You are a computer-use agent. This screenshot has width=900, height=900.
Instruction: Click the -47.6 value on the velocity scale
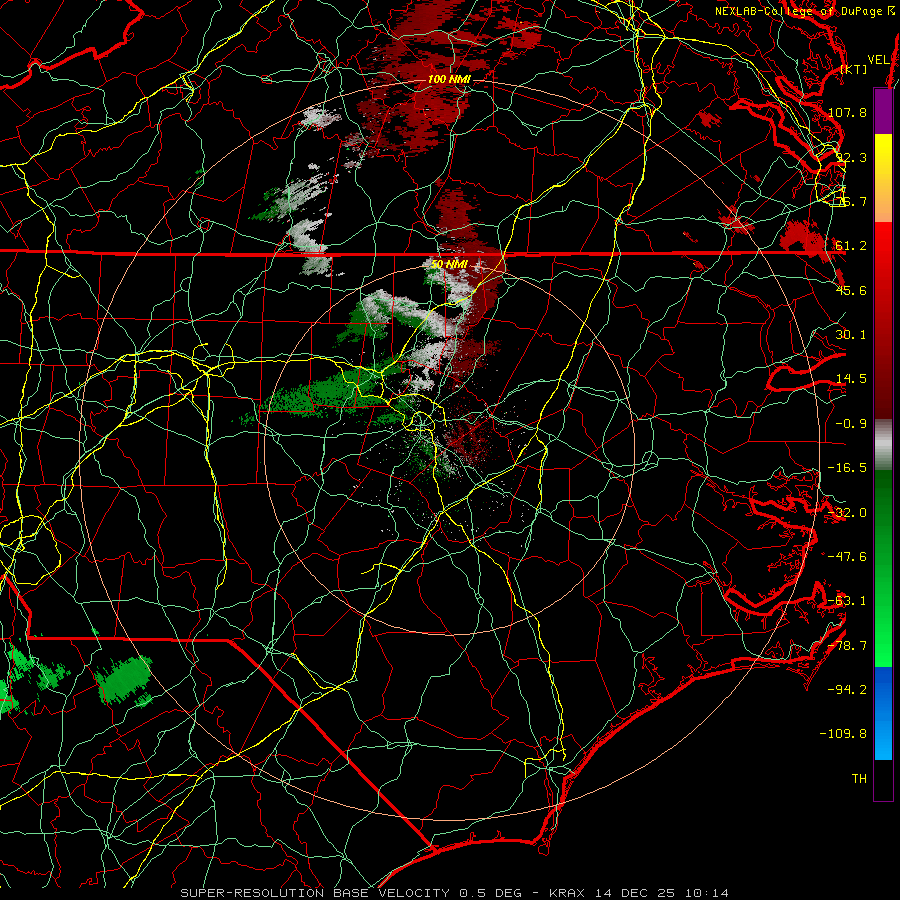[847, 557]
